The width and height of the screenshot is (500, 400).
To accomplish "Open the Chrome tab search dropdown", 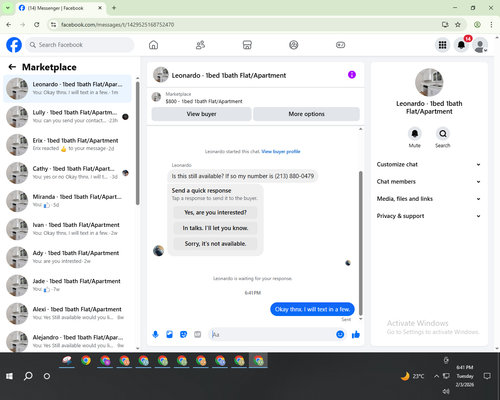I will (x=7, y=8).
